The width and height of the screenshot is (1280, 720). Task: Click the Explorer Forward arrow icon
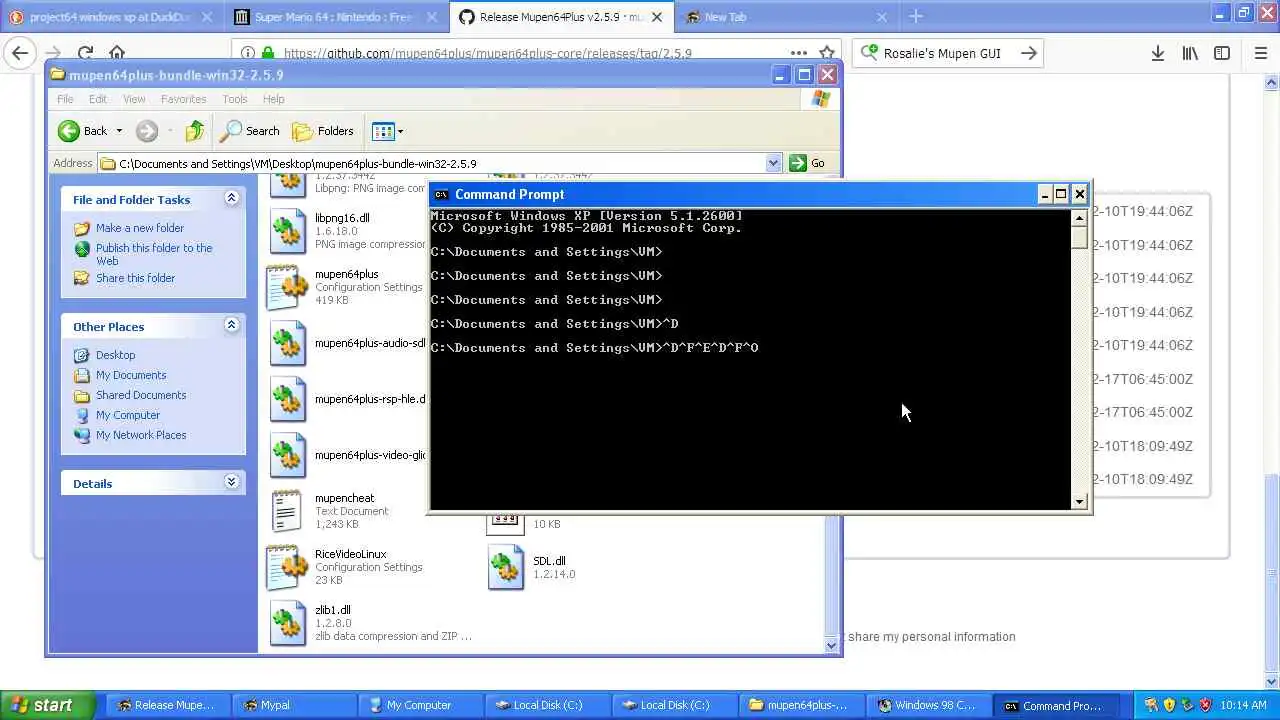pyautogui.click(x=147, y=131)
